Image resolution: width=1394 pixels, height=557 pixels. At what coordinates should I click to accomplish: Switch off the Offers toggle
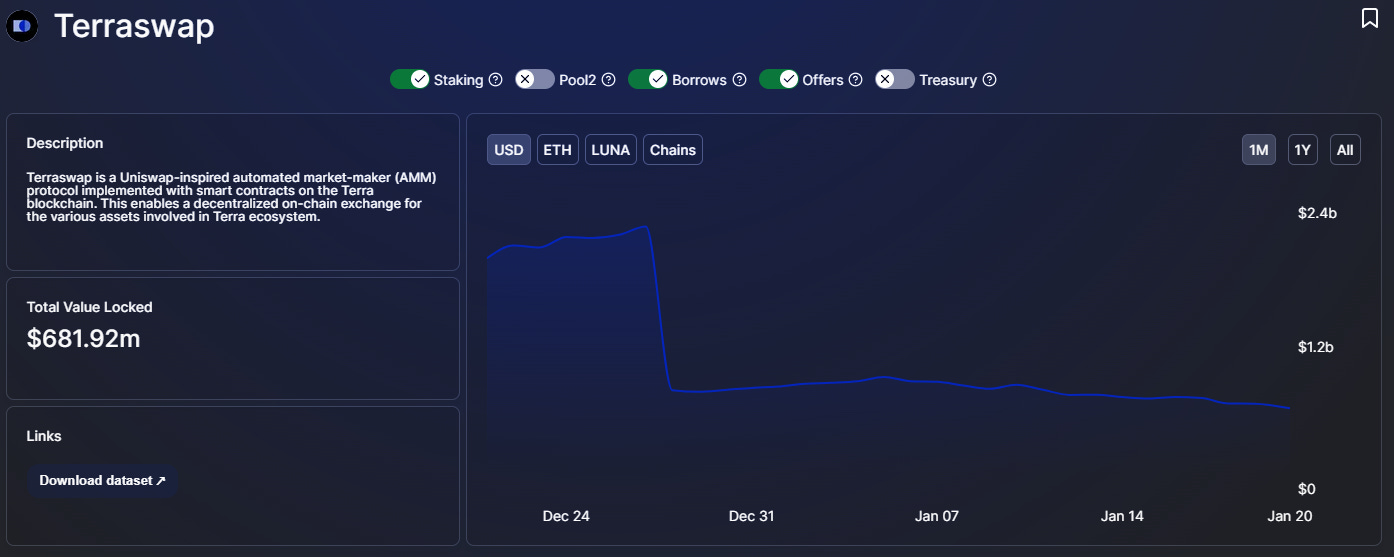tap(779, 79)
